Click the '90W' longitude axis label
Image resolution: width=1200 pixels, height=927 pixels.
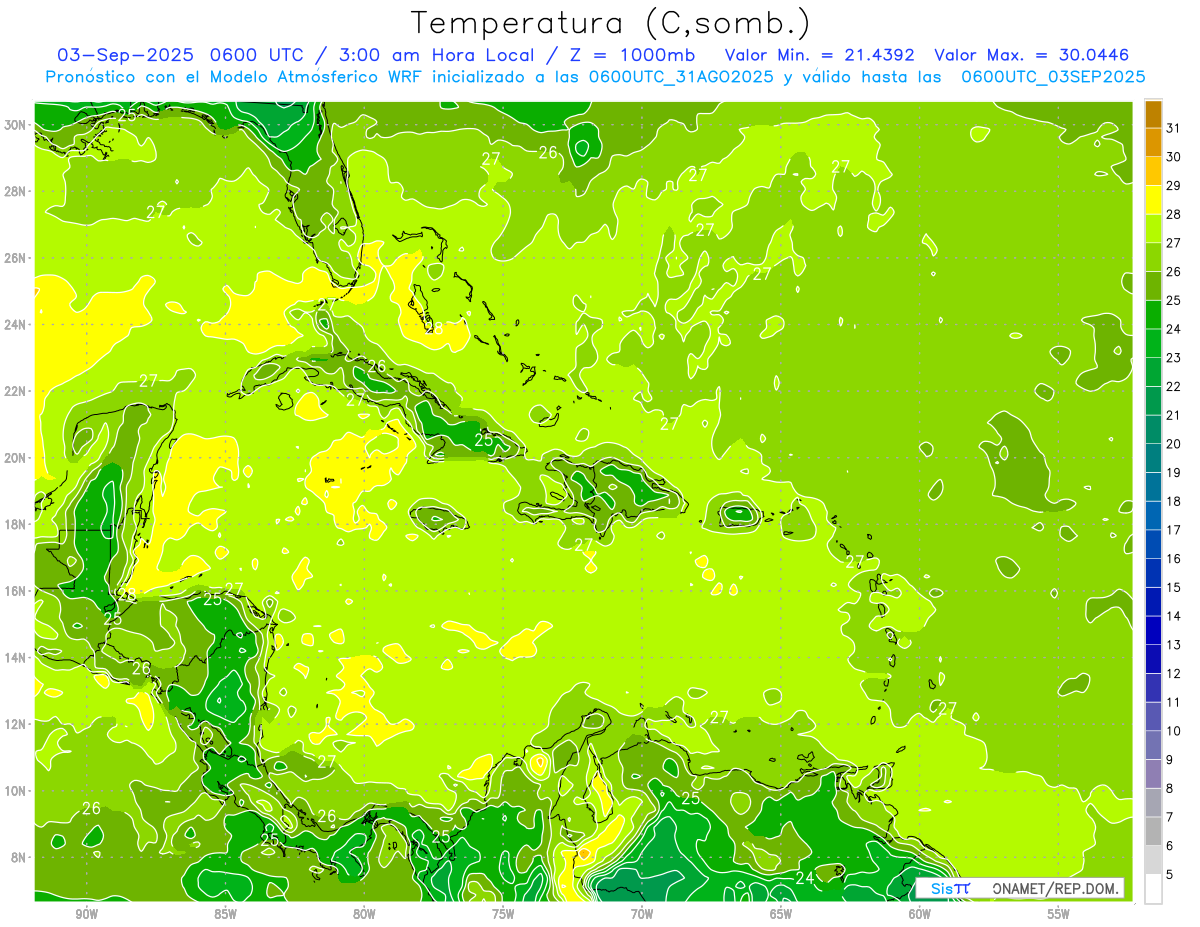[86, 914]
